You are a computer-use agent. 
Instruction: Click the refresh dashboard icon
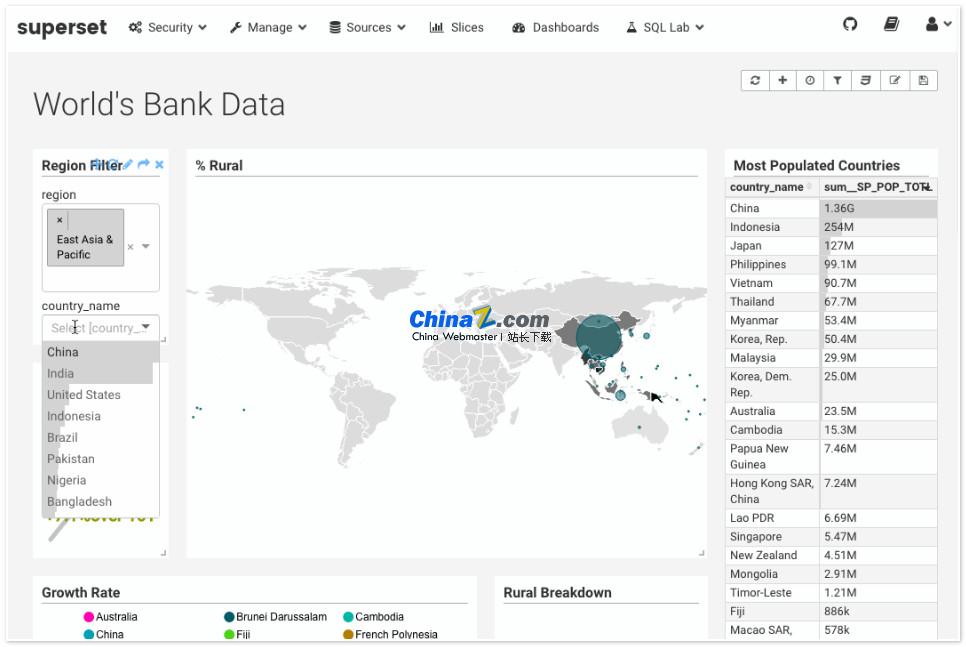pos(755,81)
